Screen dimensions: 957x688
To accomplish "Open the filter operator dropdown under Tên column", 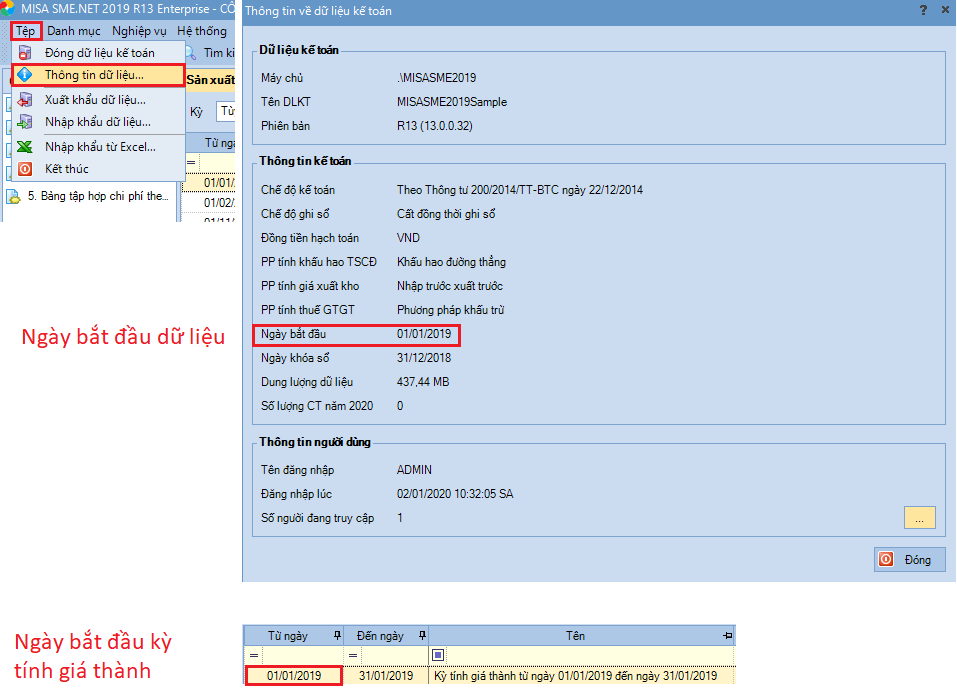I will point(438,656).
